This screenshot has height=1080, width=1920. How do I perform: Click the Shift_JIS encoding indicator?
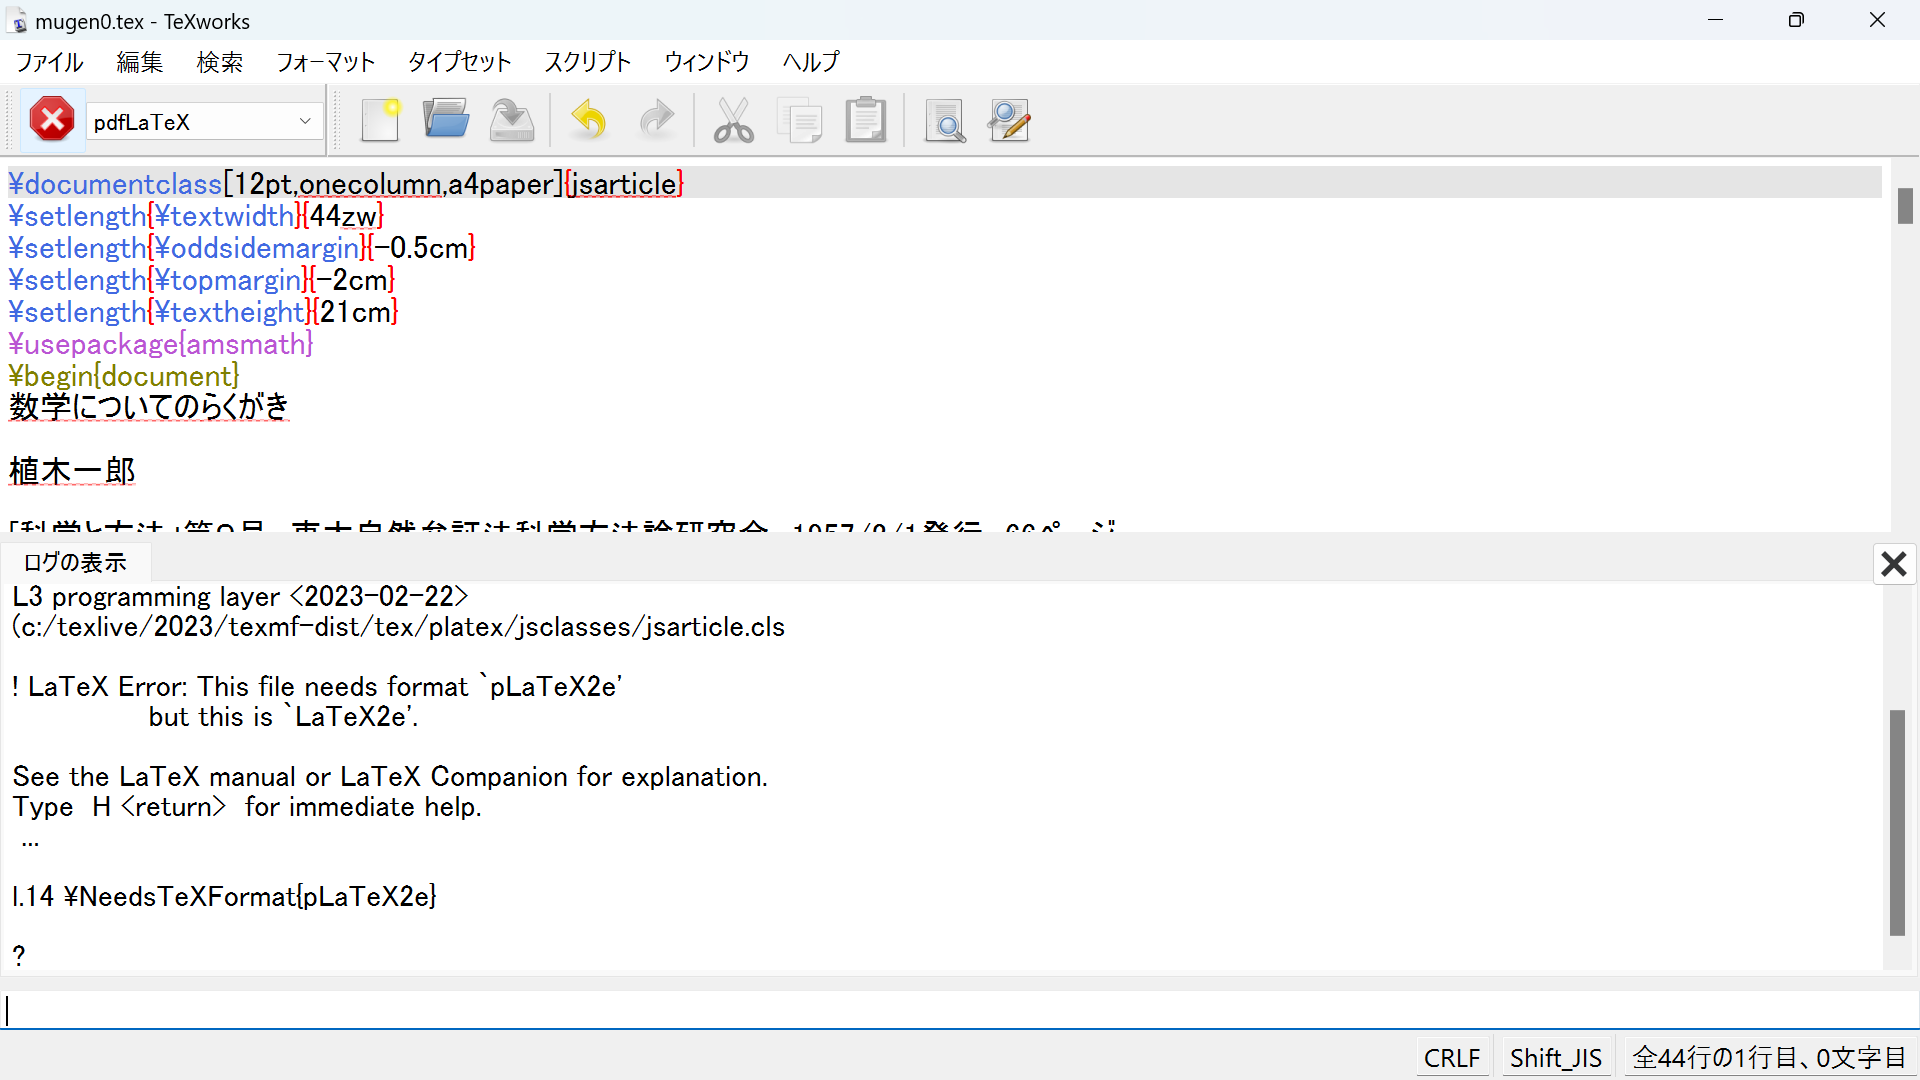tap(1556, 1058)
